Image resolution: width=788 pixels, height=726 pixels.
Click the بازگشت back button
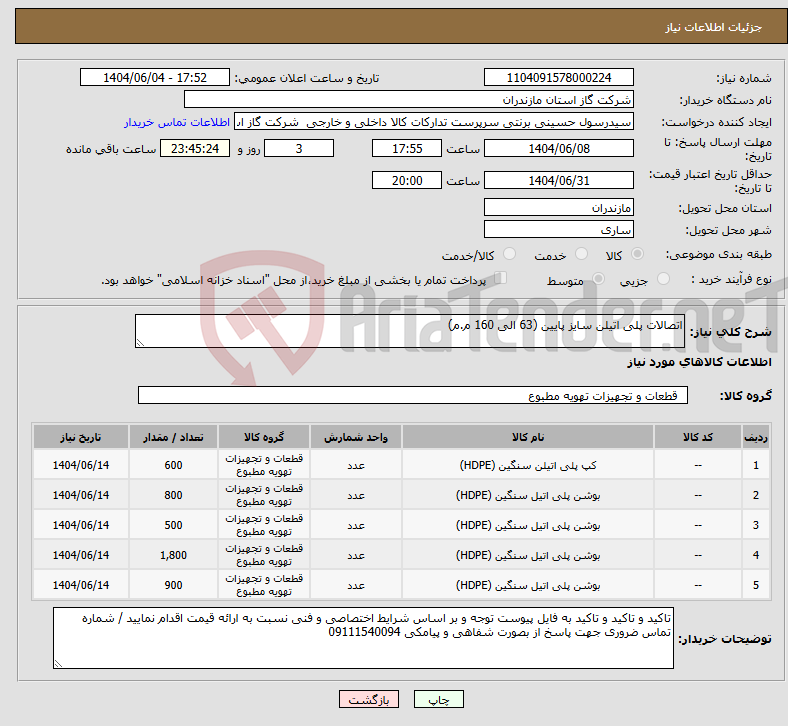369,699
